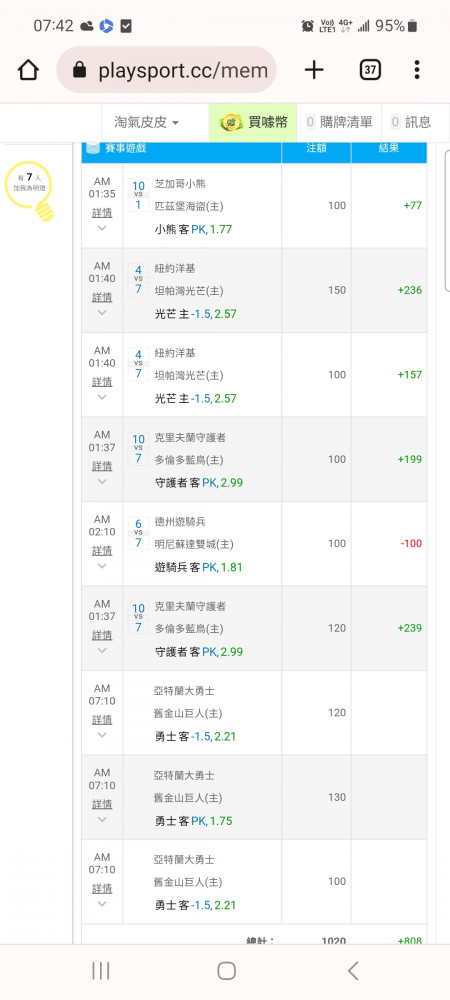This screenshot has height=1000, width=450.
Task: Expand details chevron for Cubs vs Pirates game
Action: click(x=102, y=228)
